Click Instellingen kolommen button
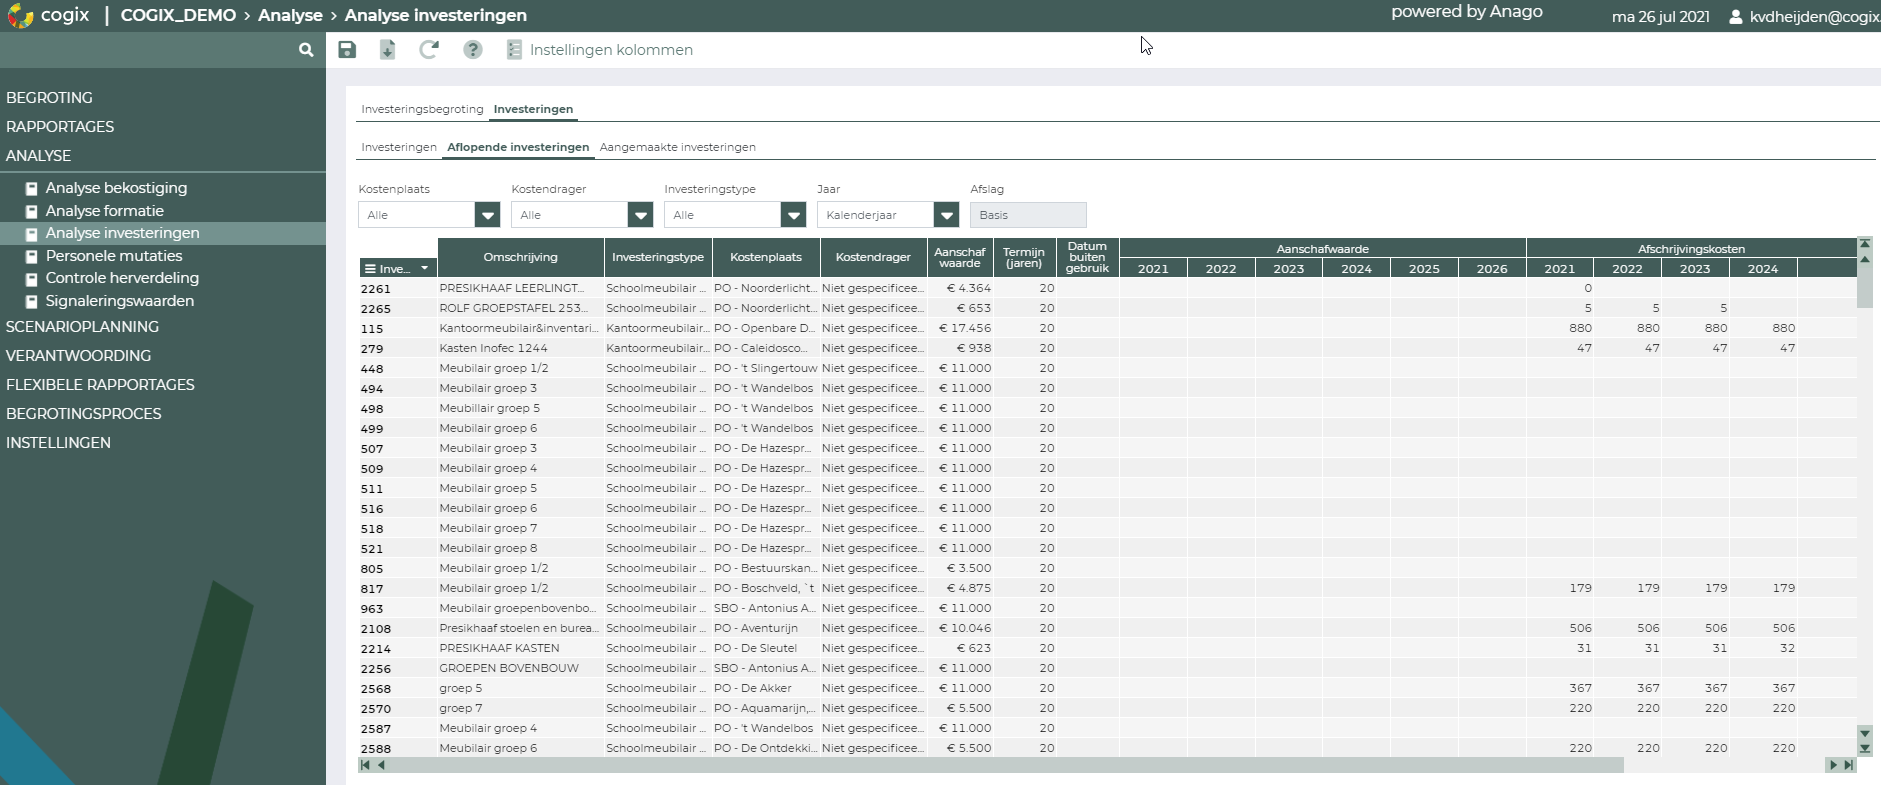This screenshot has width=1881, height=785. (x=600, y=50)
